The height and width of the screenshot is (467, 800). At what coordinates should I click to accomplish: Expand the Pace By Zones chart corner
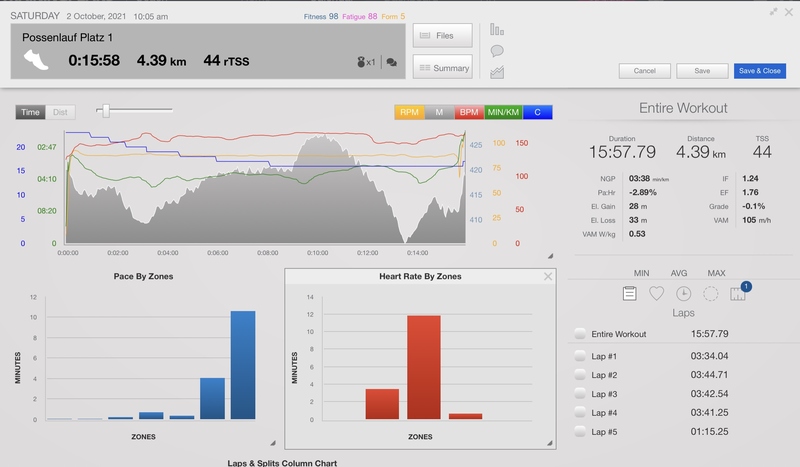click(272, 442)
